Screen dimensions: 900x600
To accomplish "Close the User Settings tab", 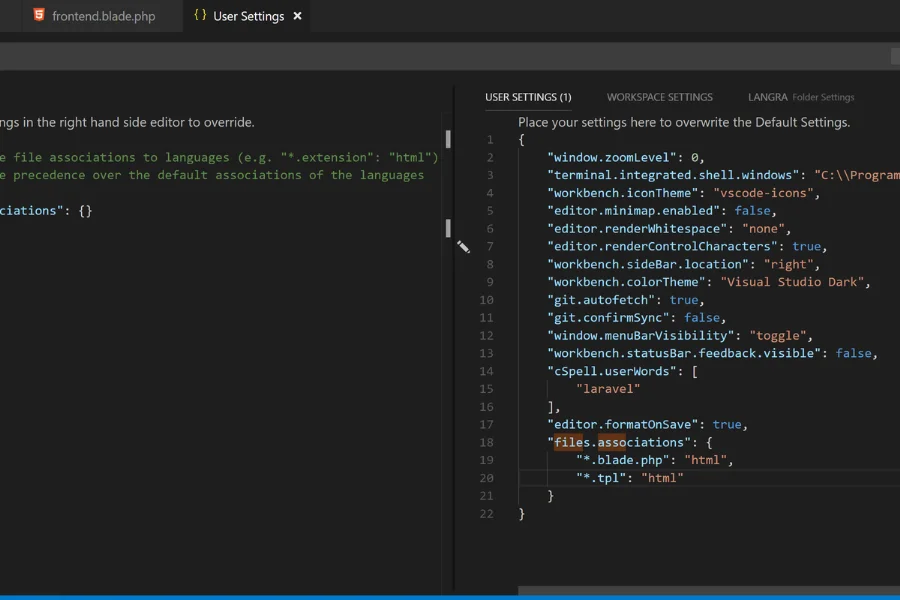I will click(x=297, y=16).
